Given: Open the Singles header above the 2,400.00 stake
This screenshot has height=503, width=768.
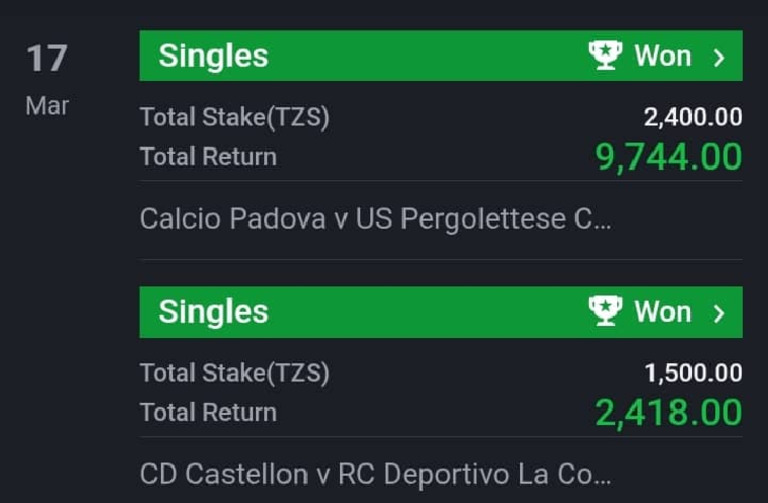Looking at the screenshot, I should coord(213,56).
